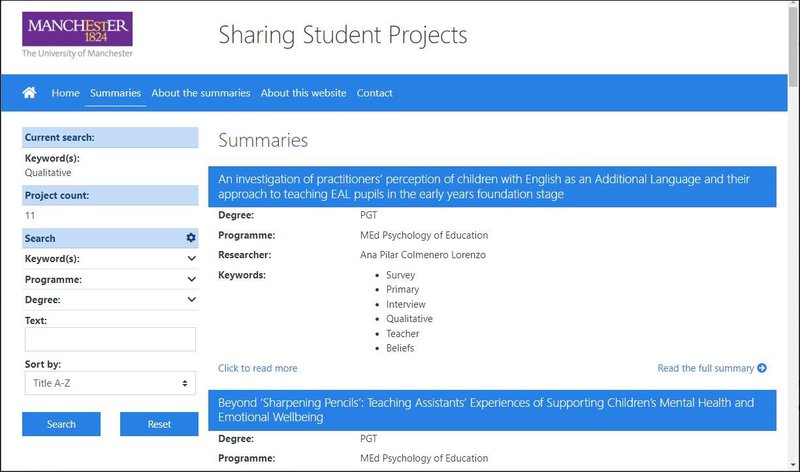Click arrow icon beside Read the full summary

coord(763,368)
